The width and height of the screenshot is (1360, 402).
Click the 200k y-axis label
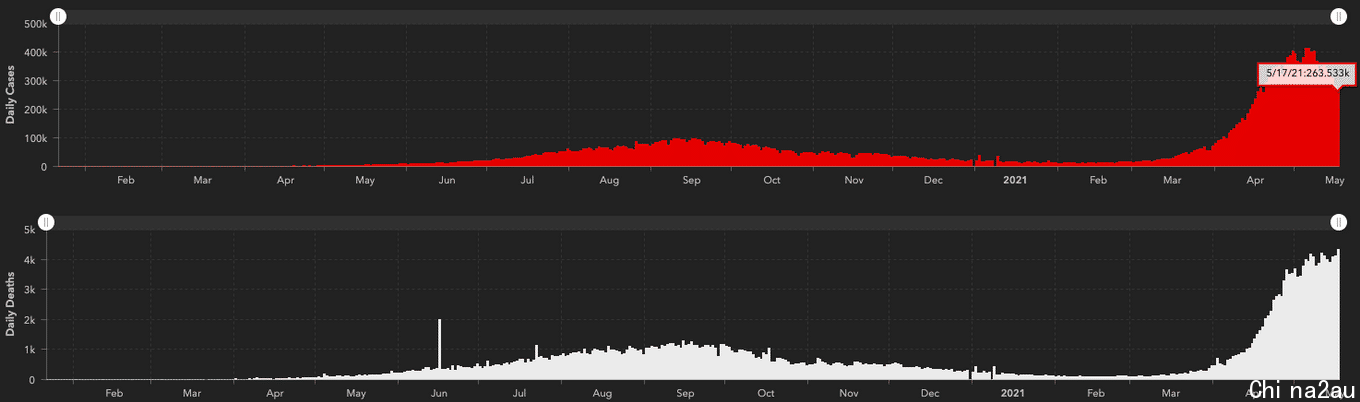34,110
